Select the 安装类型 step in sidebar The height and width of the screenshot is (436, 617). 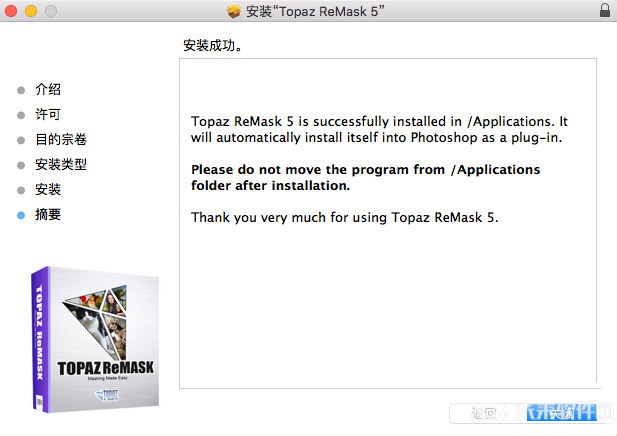pyautogui.click(x=61, y=164)
